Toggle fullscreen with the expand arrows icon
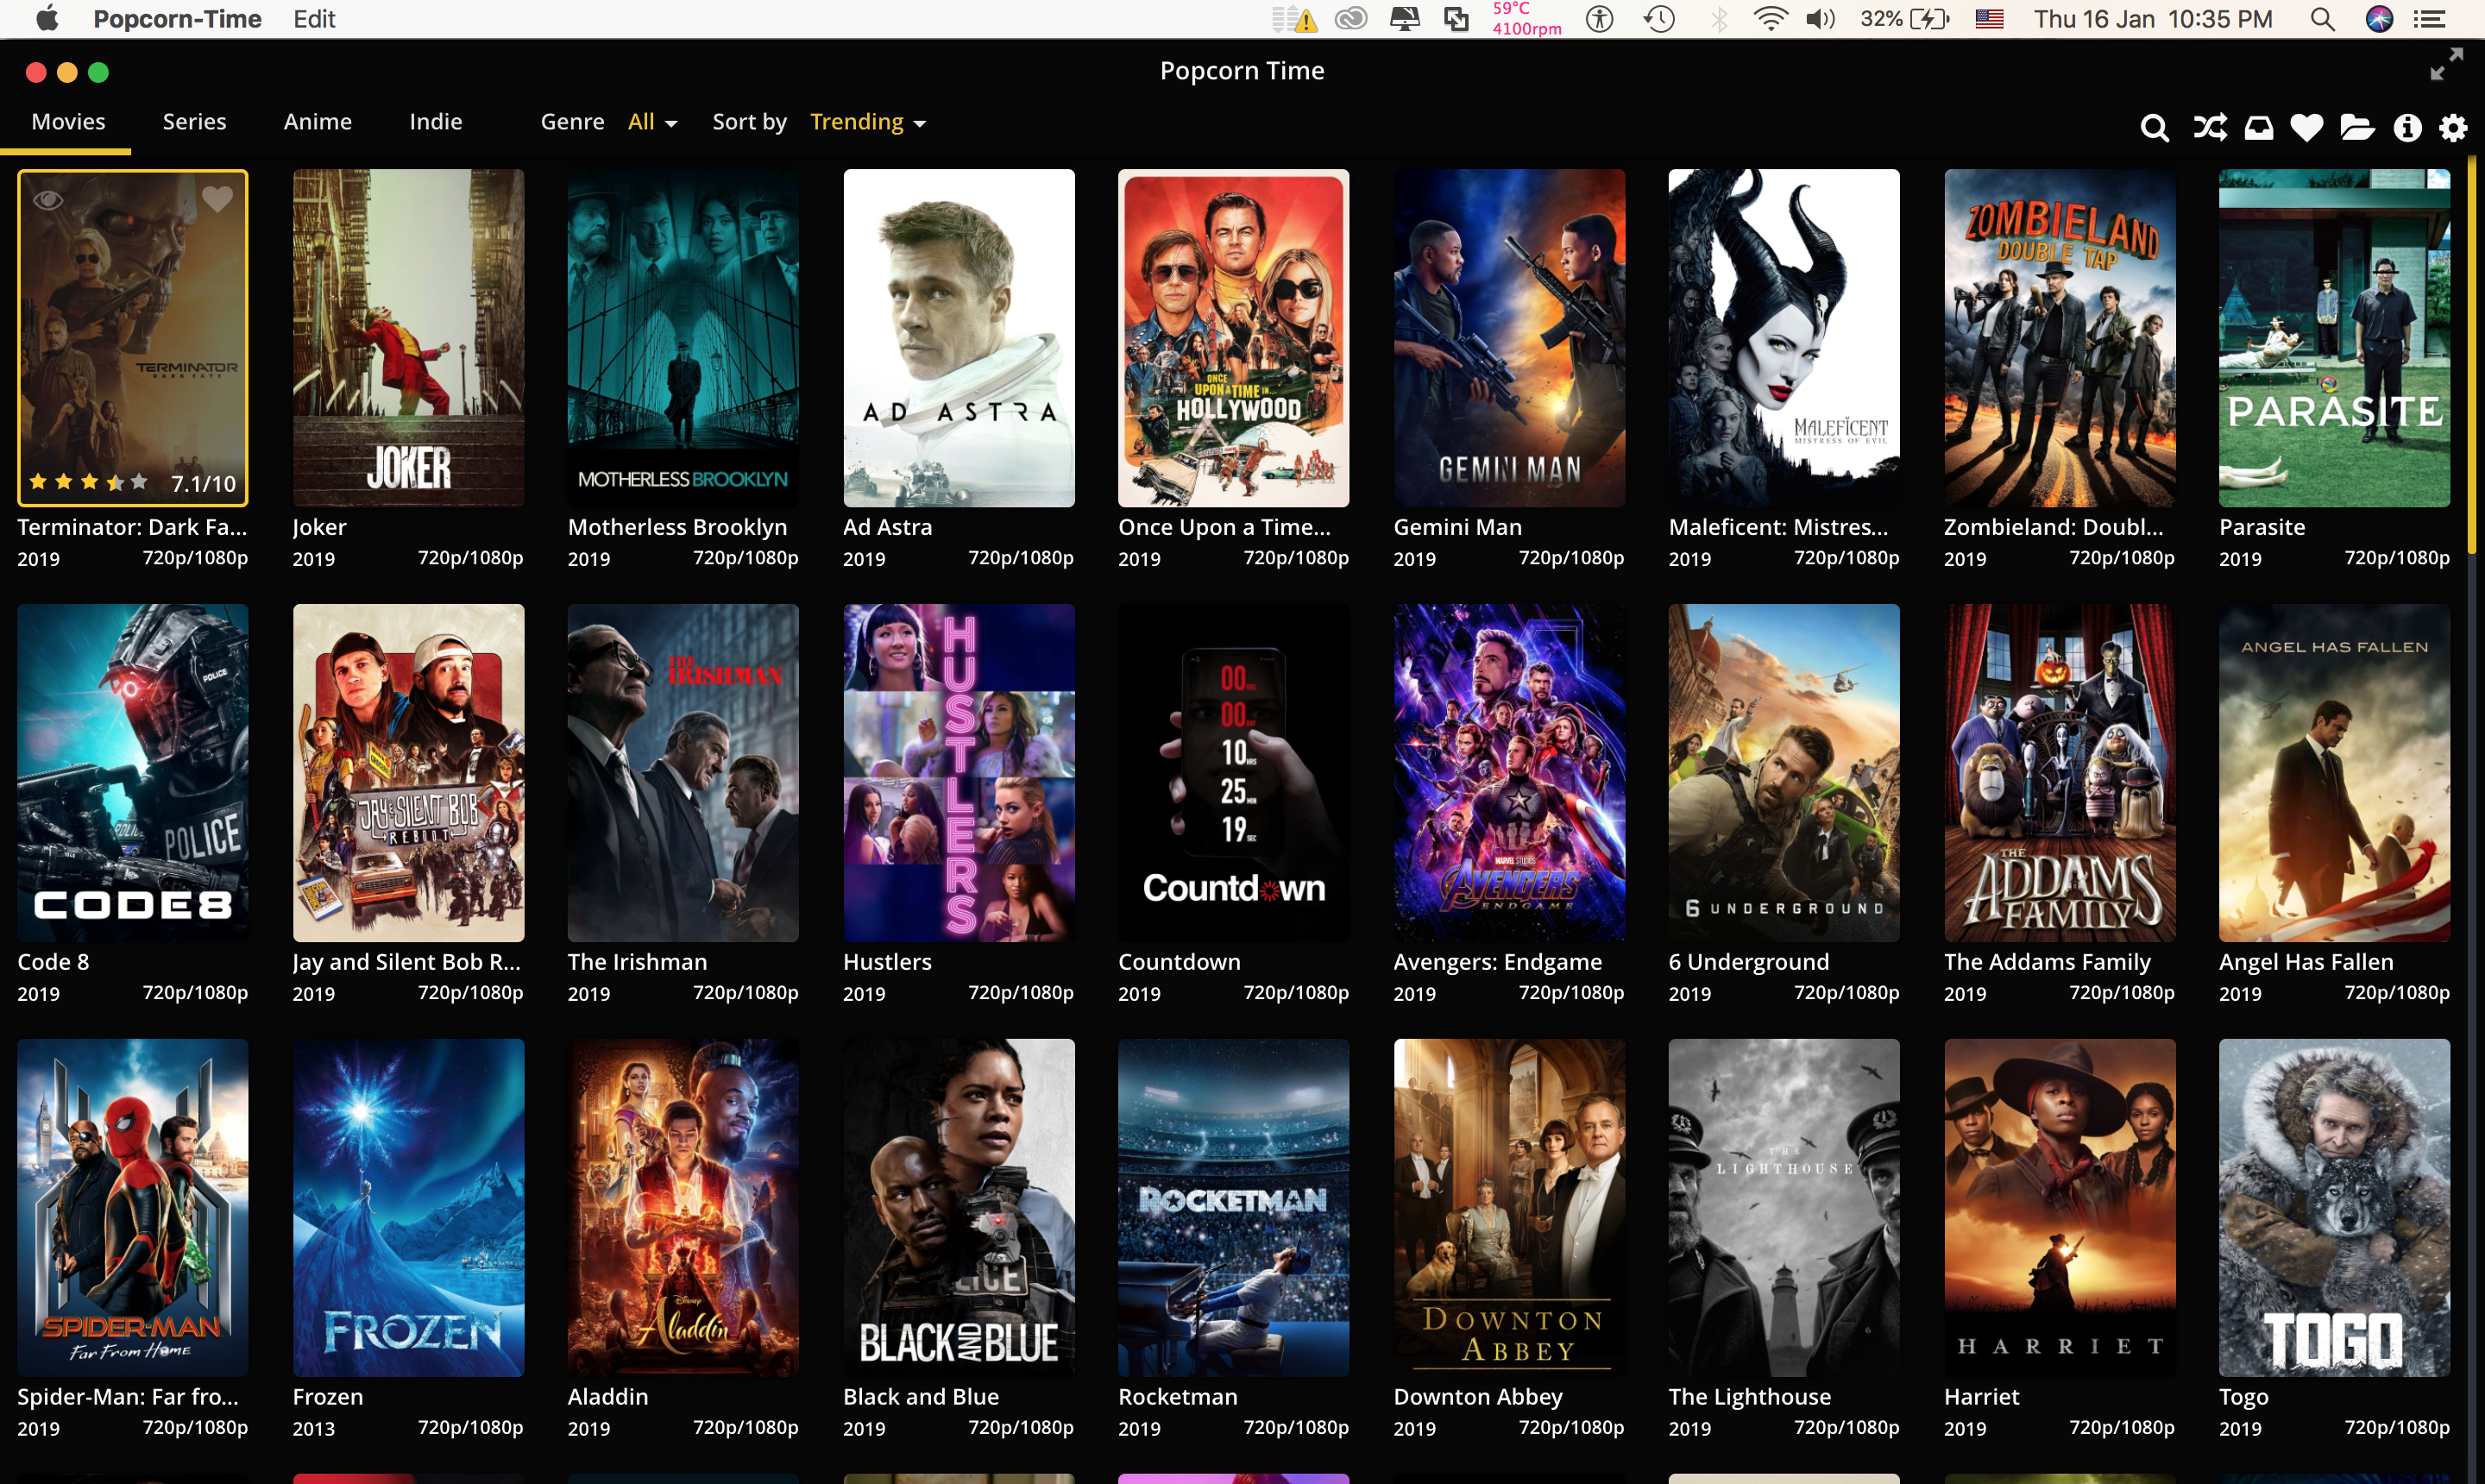Image resolution: width=2485 pixels, height=1484 pixels. click(2446, 64)
